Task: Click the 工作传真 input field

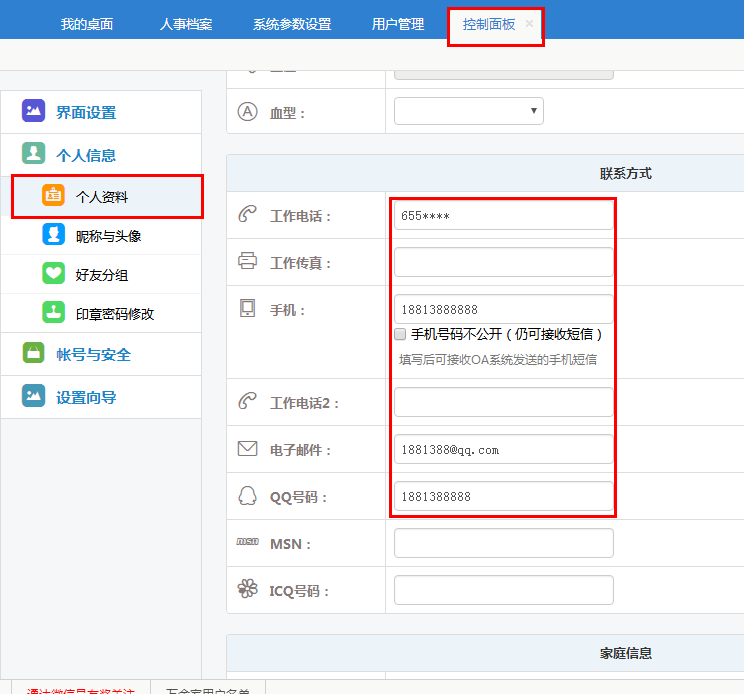Action: tap(503, 262)
